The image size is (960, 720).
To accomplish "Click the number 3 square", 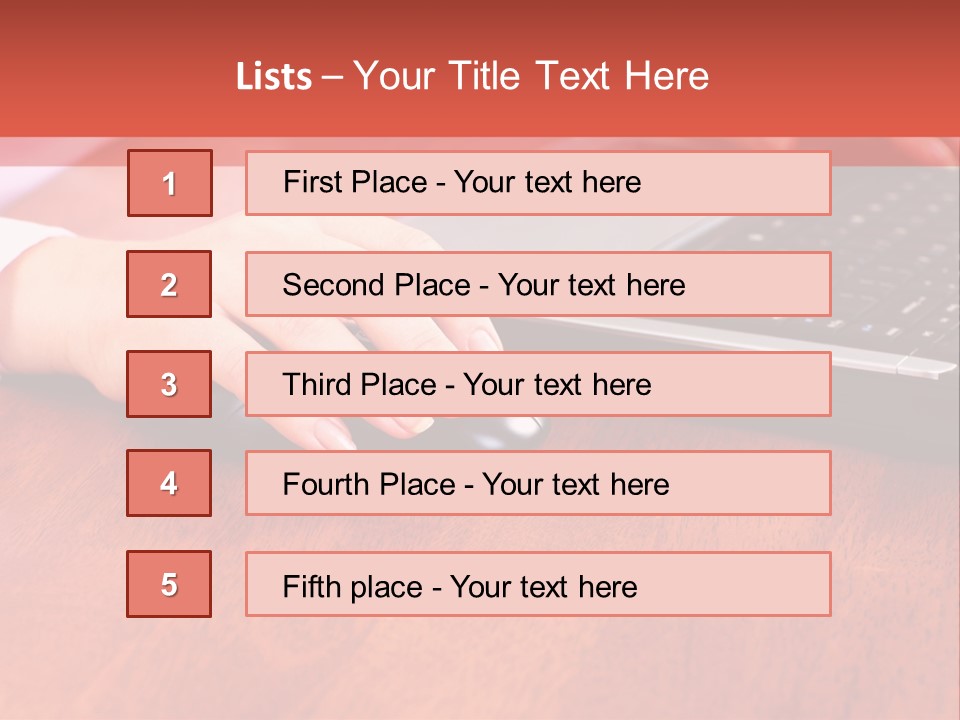I will point(169,384).
